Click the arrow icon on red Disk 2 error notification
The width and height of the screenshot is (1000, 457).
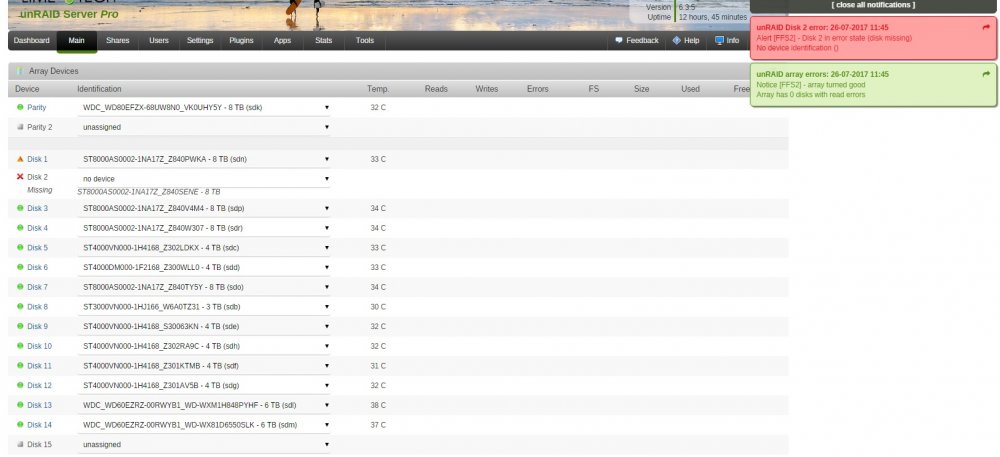tap(987, 27)
